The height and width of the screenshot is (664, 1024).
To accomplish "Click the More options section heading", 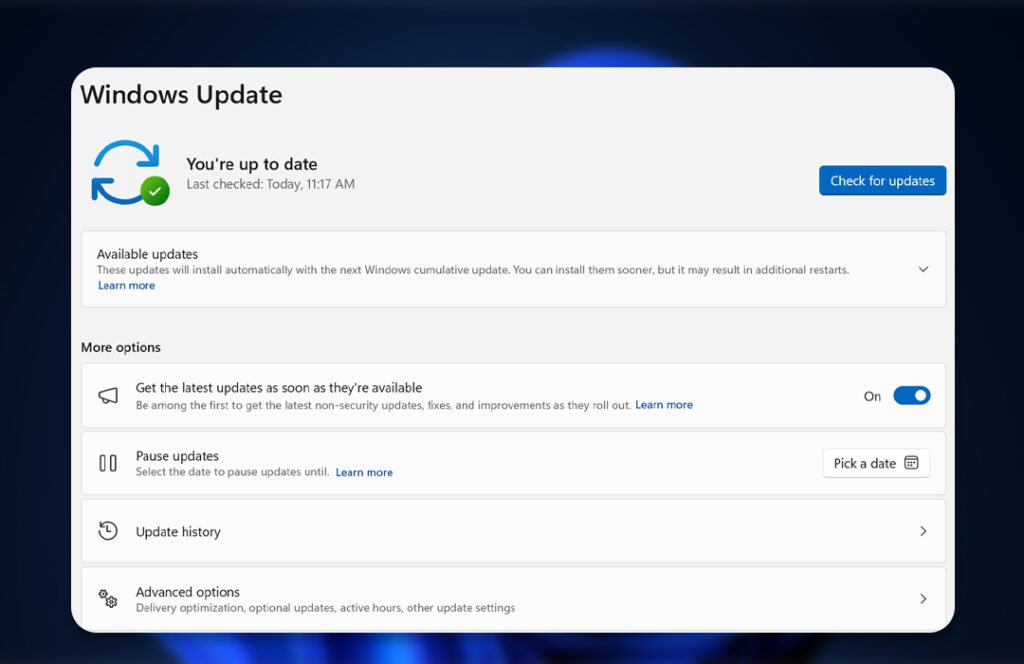I will pyautogui.click(x=121, y=347).
